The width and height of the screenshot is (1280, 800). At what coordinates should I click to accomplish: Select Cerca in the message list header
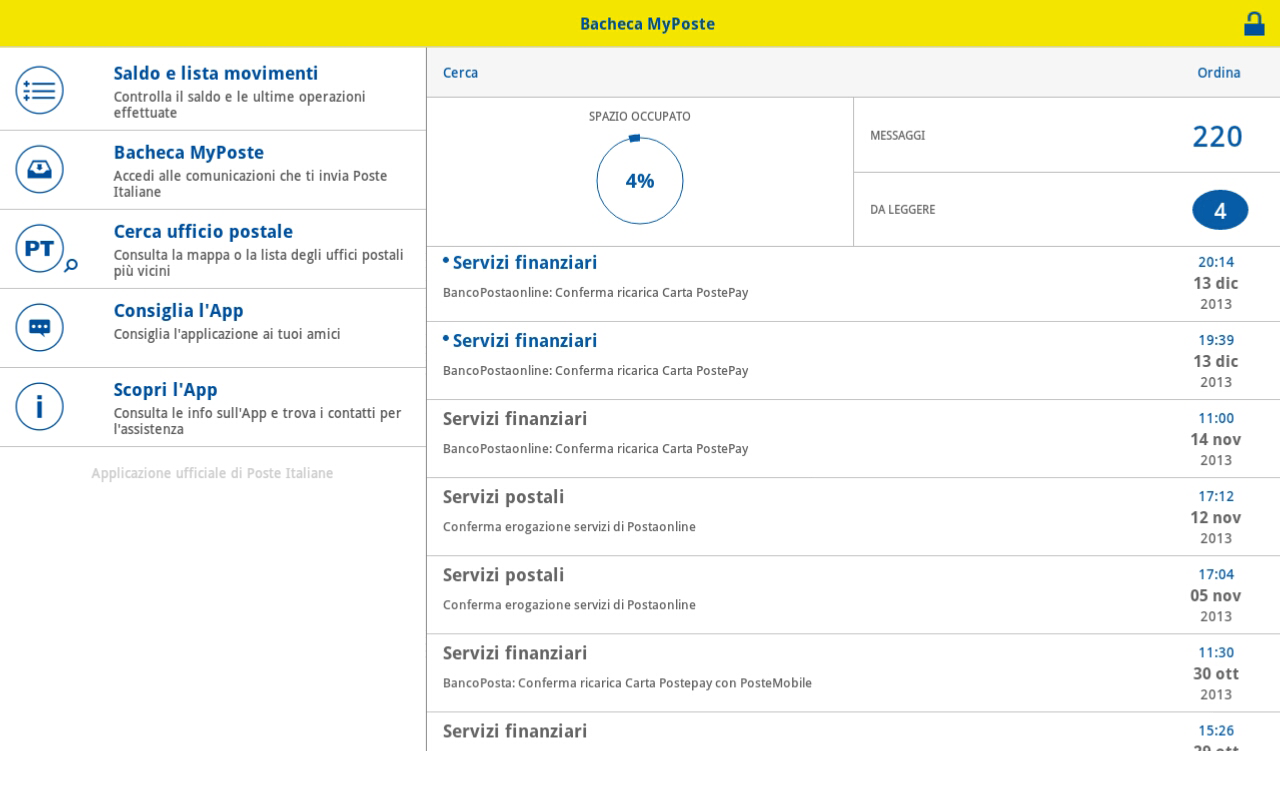460,72
